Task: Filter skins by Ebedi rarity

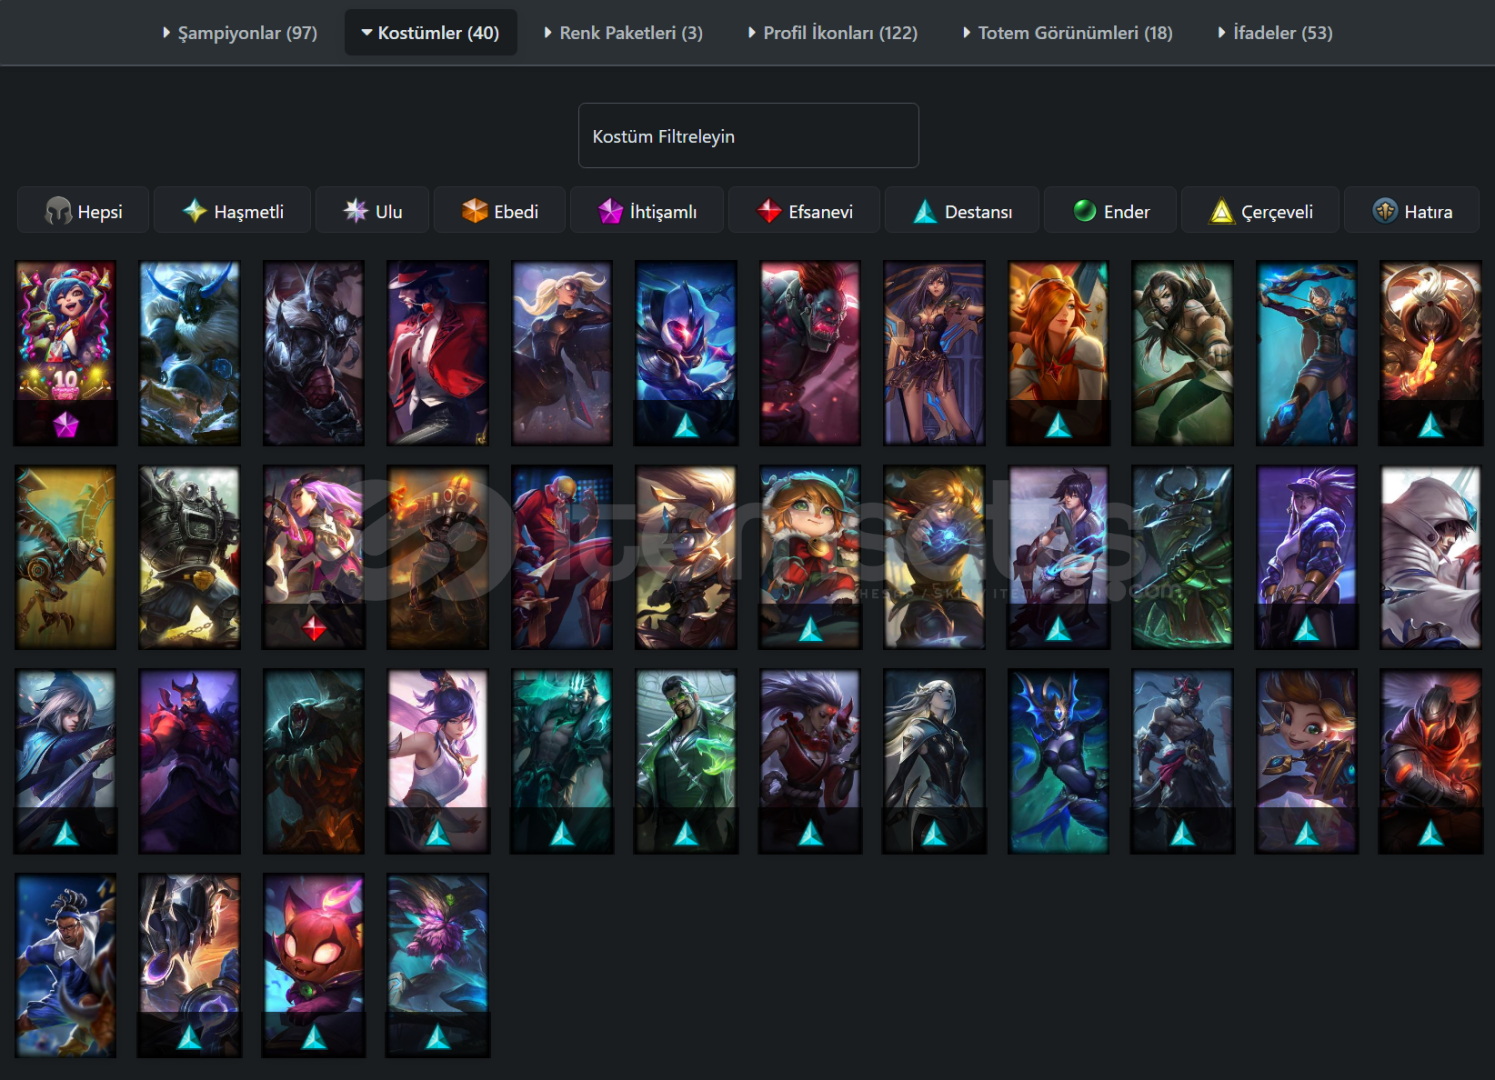Action: [499, 211]
